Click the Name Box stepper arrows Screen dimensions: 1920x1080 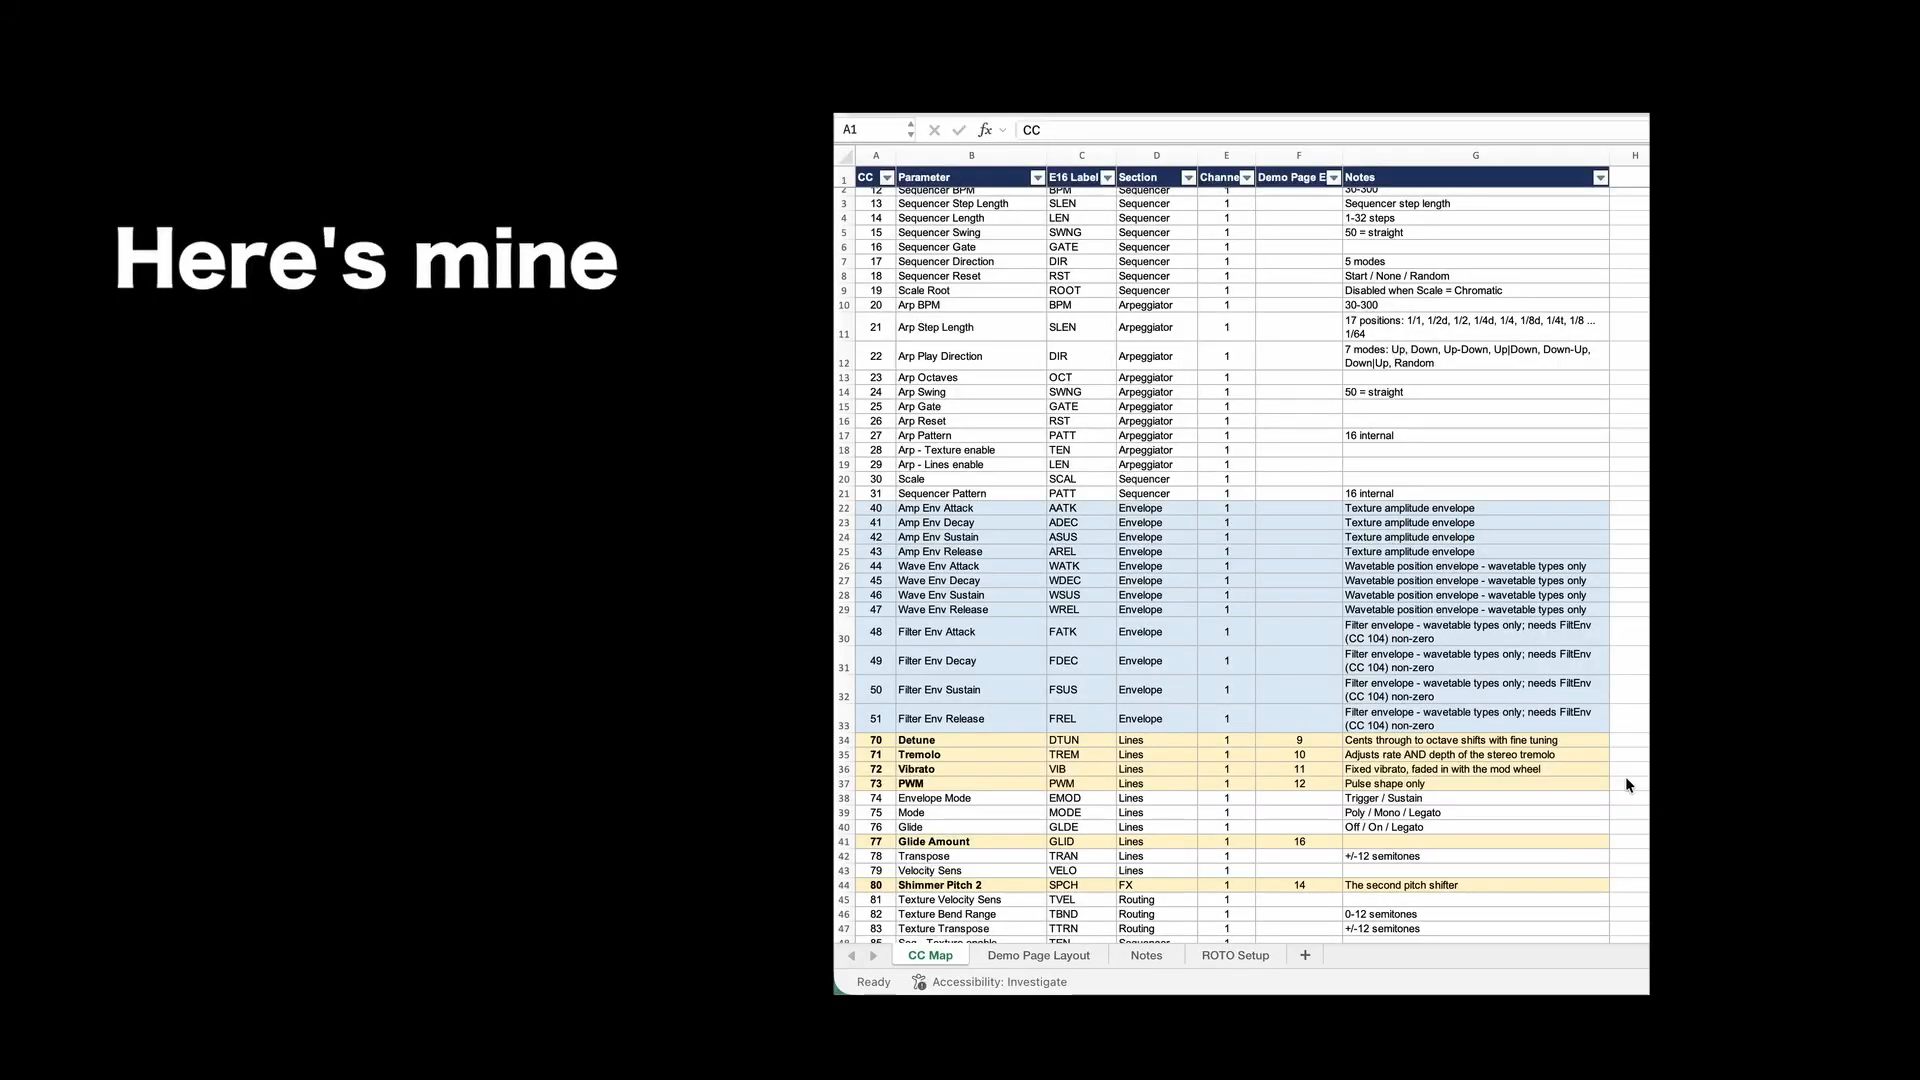pos(910,130)
